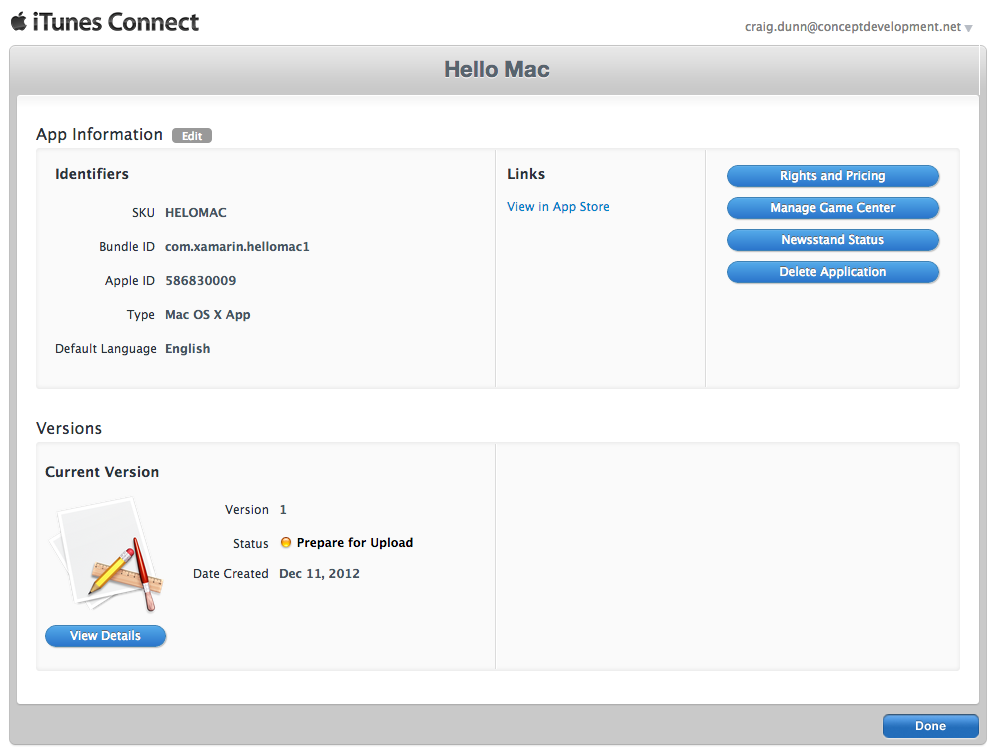The width and height of the screenshot is (993, 751).
Task: Click View Details for the current version
Action: pos(105,636)
